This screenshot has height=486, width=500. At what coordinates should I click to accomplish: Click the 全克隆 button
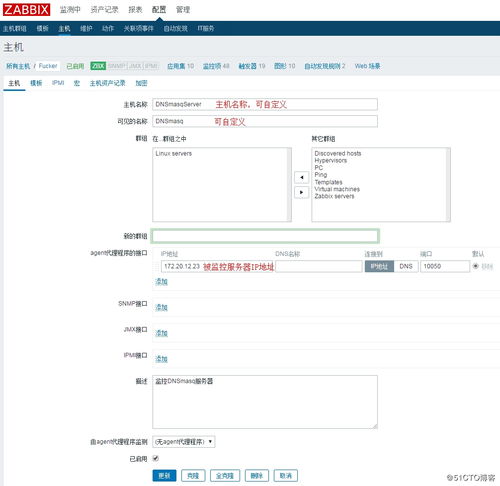point(225,476)
